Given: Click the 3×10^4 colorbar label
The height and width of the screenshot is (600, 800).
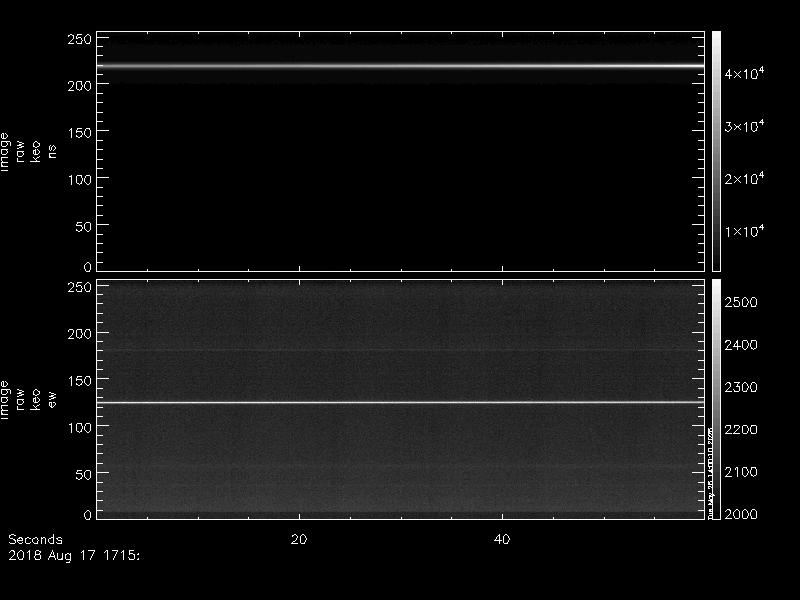Looking at the screenshot, I should pyautogui.click(x=744, y=126).
